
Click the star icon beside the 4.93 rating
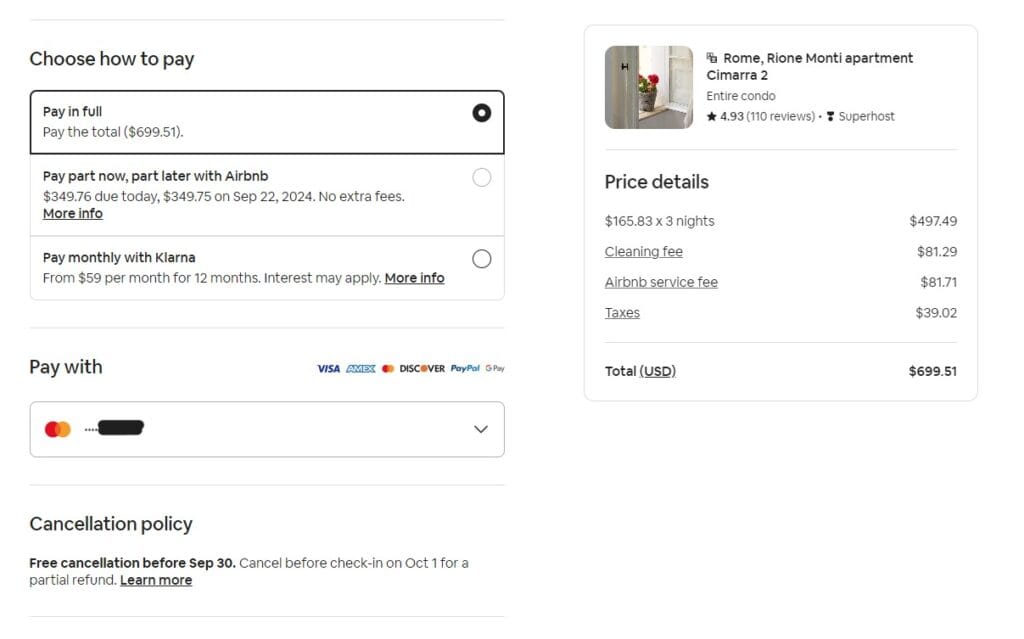712,115
